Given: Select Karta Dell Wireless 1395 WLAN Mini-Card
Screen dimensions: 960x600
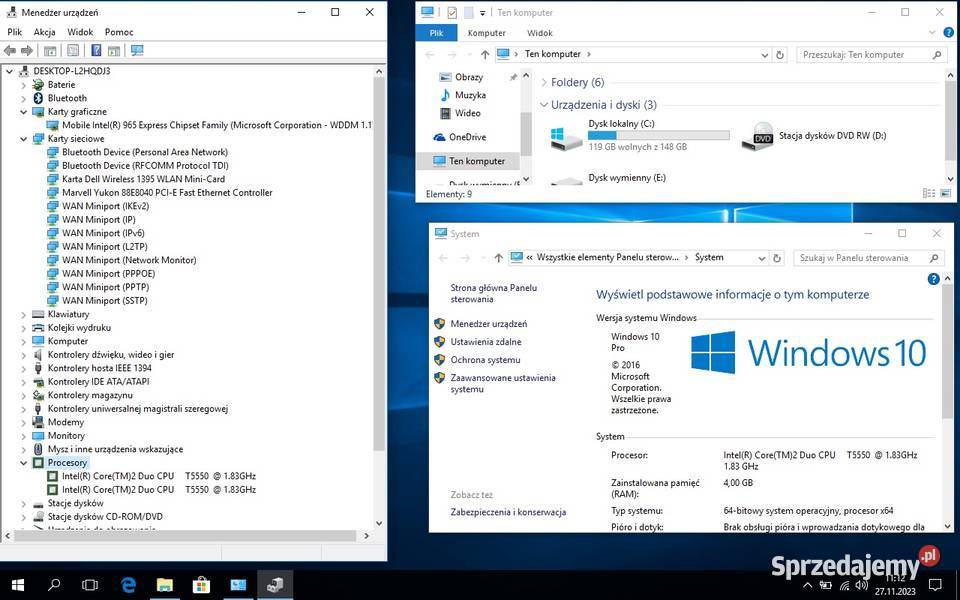Looking at the screenshot, I should [x=143, y=179].
